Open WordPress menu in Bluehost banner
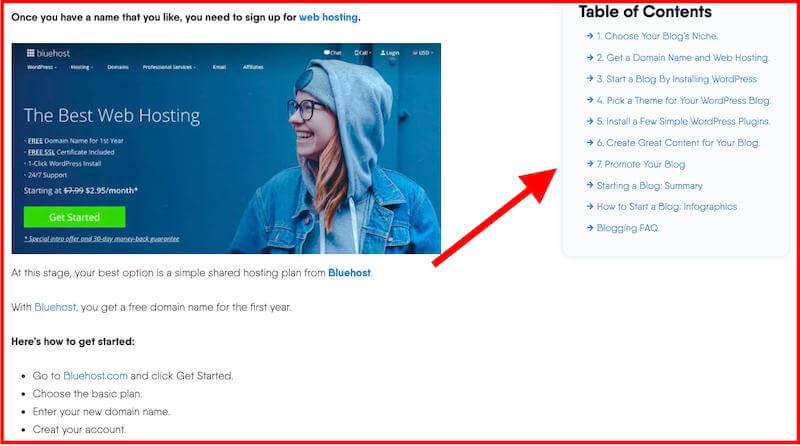This screenshot has width=800, height=446. click(x=41, y=67)
